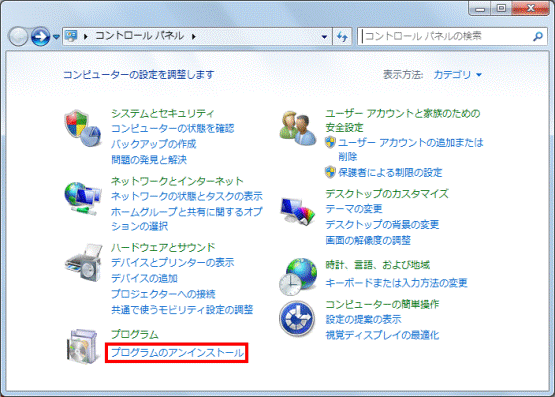Maximize the Control Panel window
The width and height of the screenshot is (555, 397).
pos(501,8)
